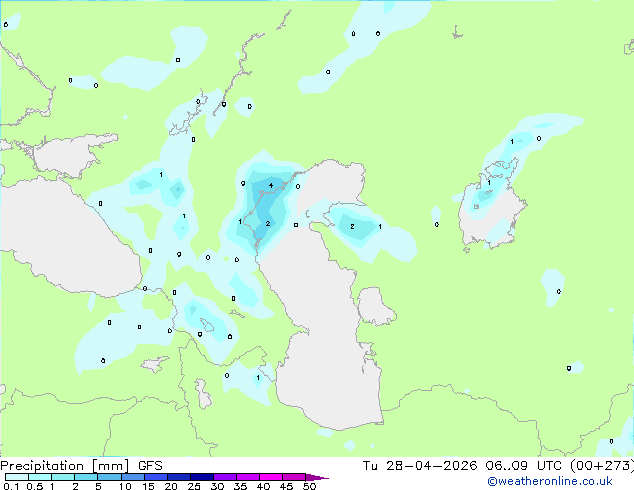Image resolution: width=634 pixels, height=490 pixels.
Task: Click the 5–10 mm legend swatch
Action: [x=109, y=477]
